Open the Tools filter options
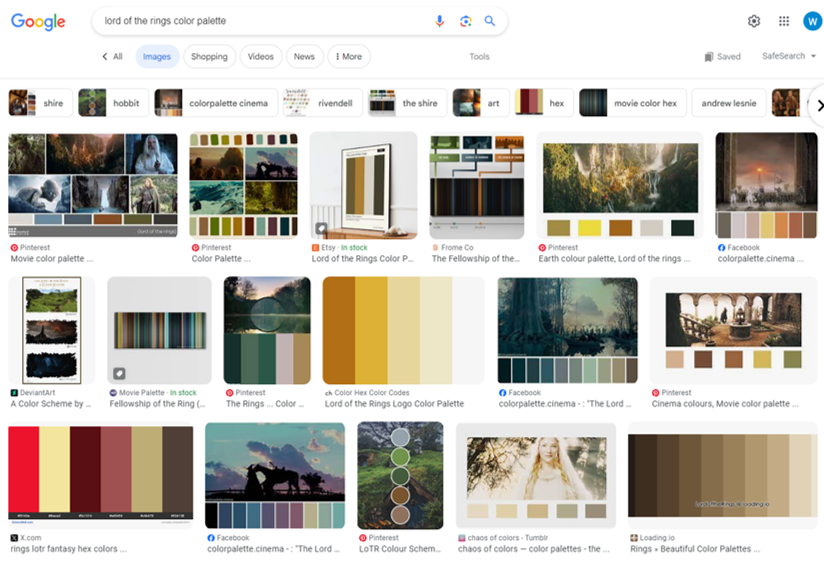The image size is (824, 565). (479, 57)
